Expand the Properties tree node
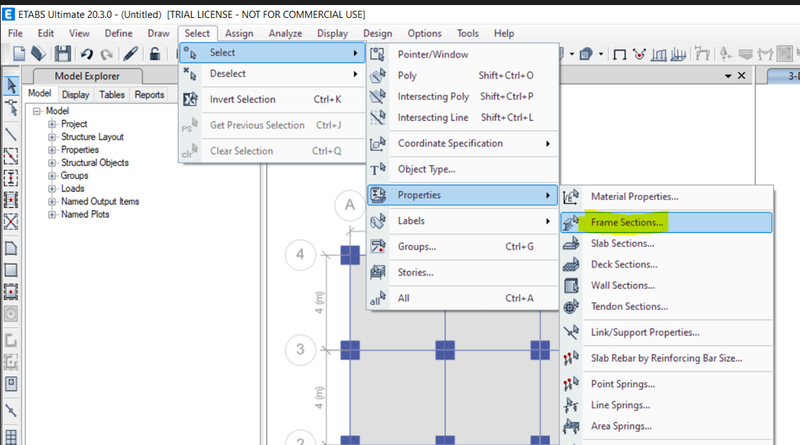The width and height of the screenshot is (800, 445). coord(52,150)
